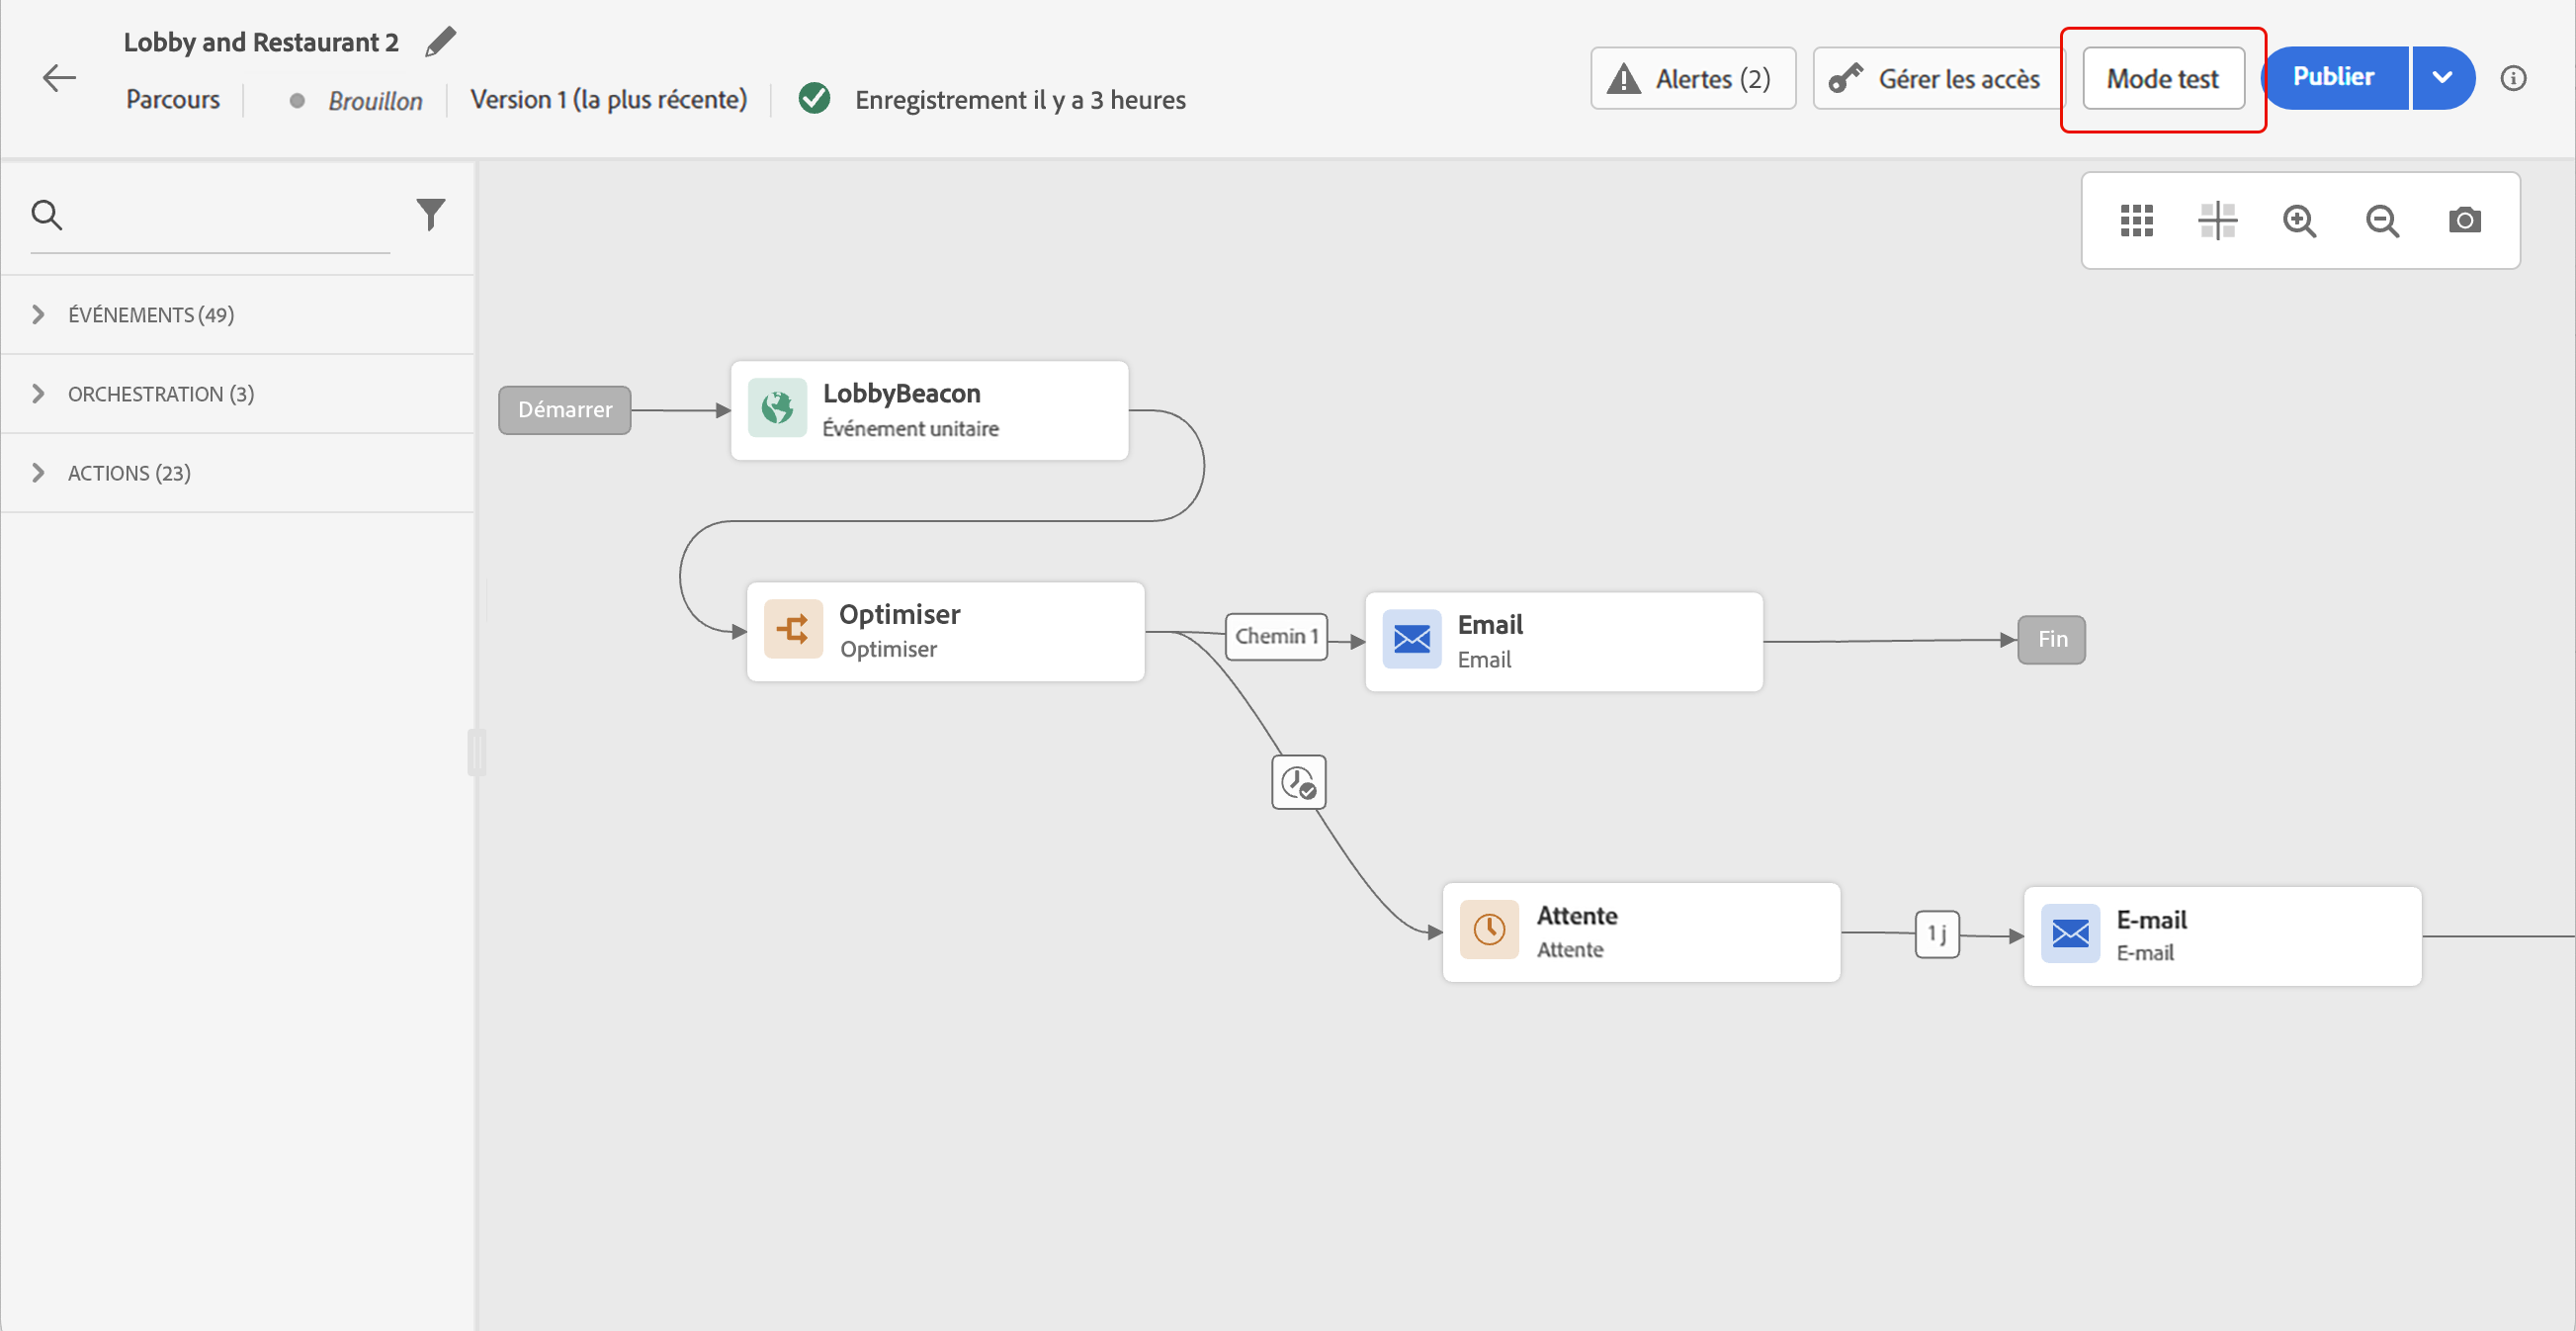Expand the ACTIONS (23) section
The height and width of the screenshot is (1331, 2576).
pyautogui.click(x=128, y=473)
